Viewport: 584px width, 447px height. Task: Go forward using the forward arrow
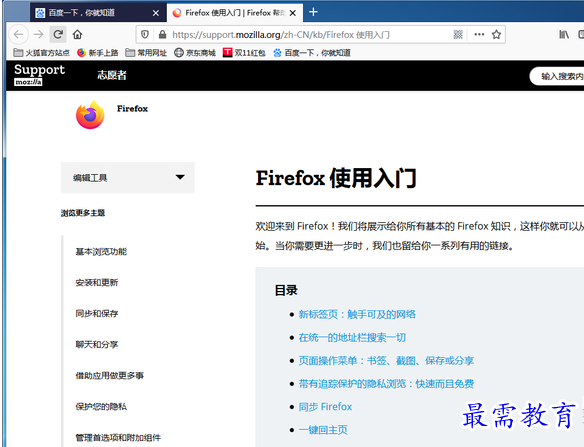38,35
